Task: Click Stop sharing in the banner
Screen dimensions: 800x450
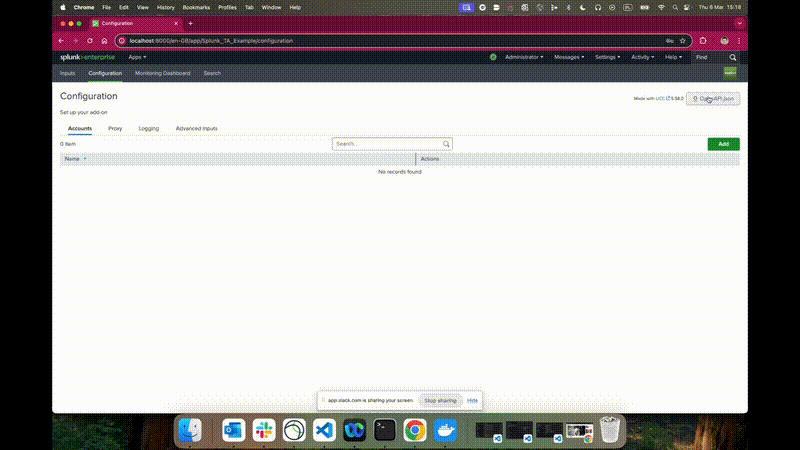Action: 440,401
